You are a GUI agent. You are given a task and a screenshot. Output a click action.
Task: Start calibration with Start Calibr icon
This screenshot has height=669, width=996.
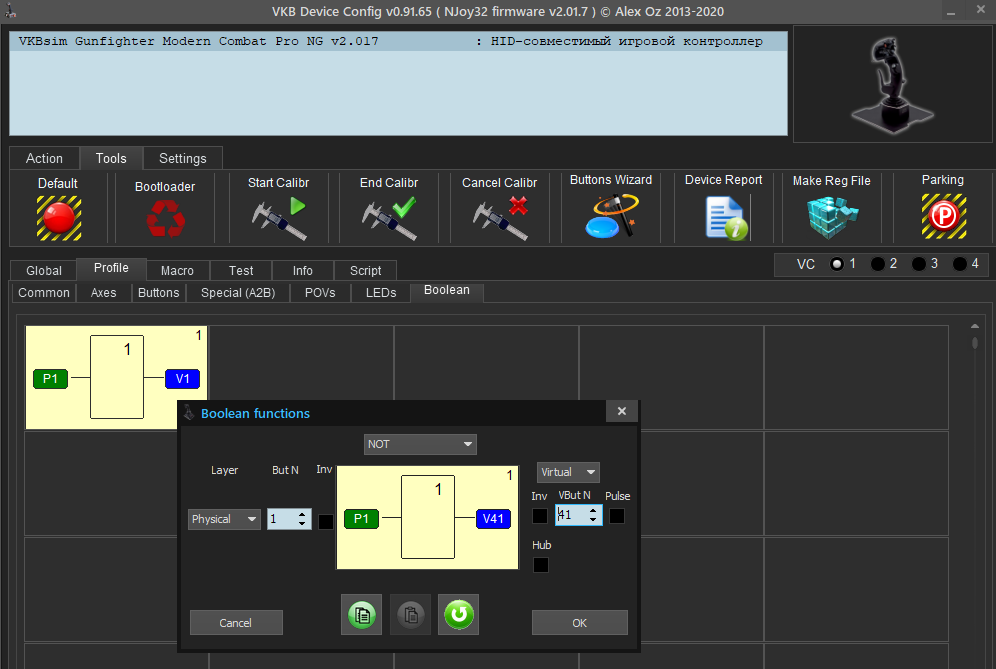[279, 218]
